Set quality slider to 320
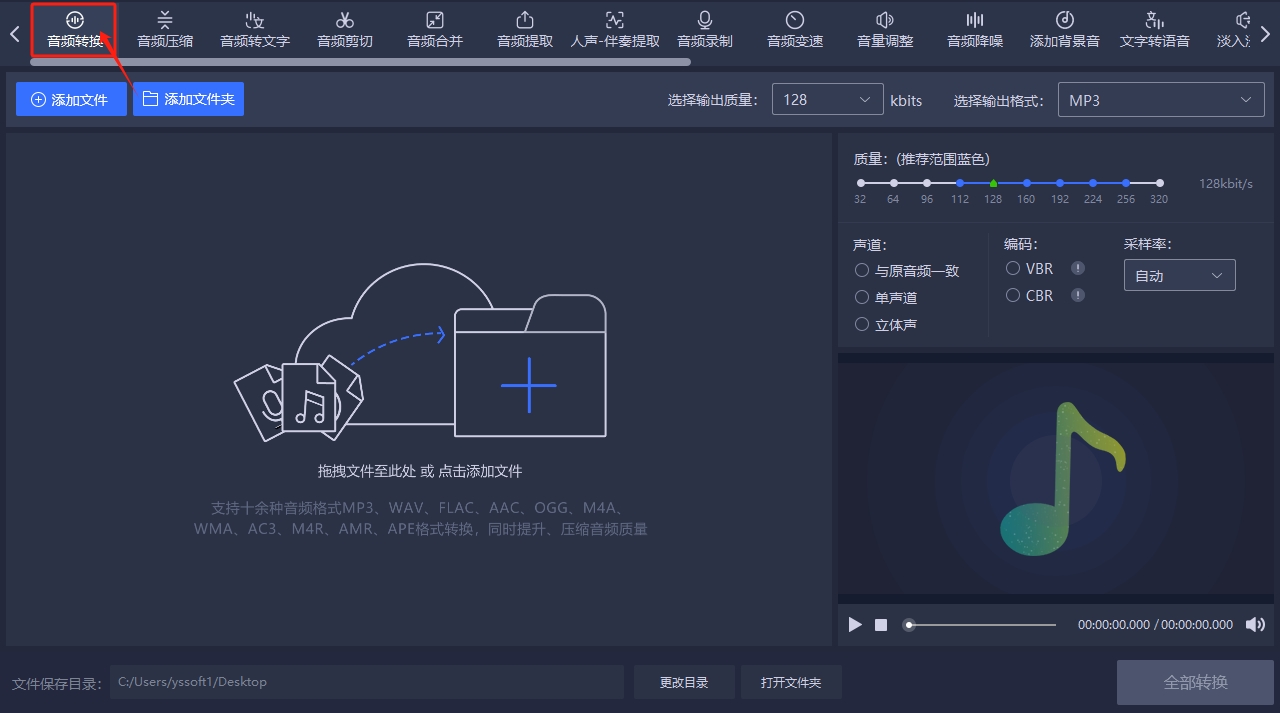The height and width of the screenshot is (713, 1280). [x=1159, y=183]
